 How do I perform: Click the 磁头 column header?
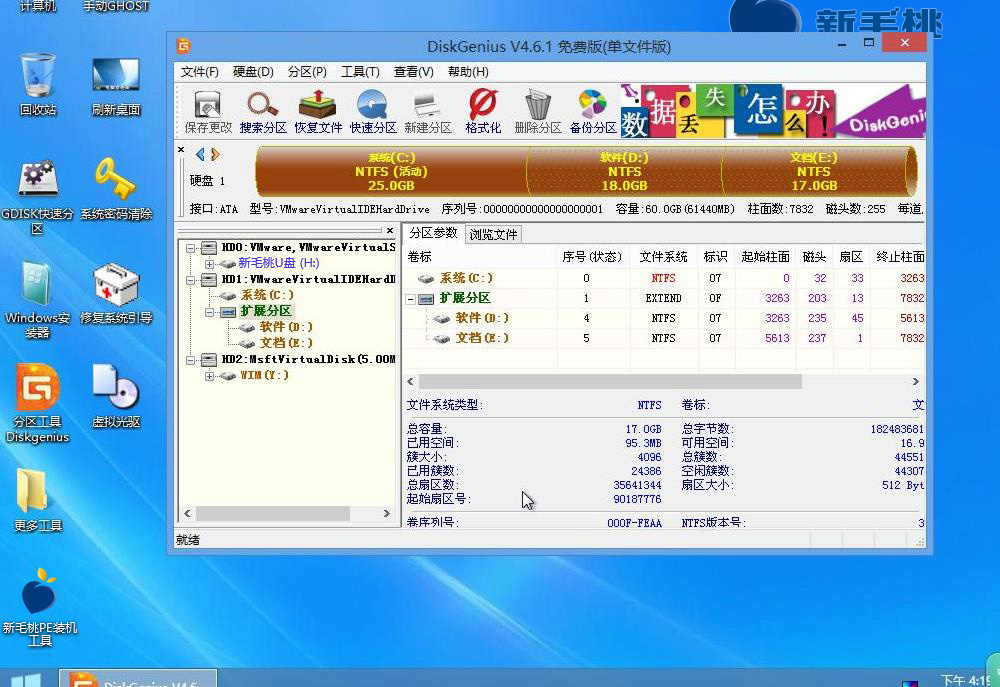coord(814,256)
